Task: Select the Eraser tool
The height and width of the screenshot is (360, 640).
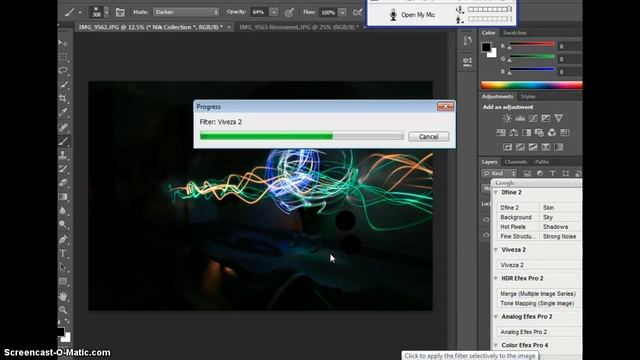Action: (63, 183)
